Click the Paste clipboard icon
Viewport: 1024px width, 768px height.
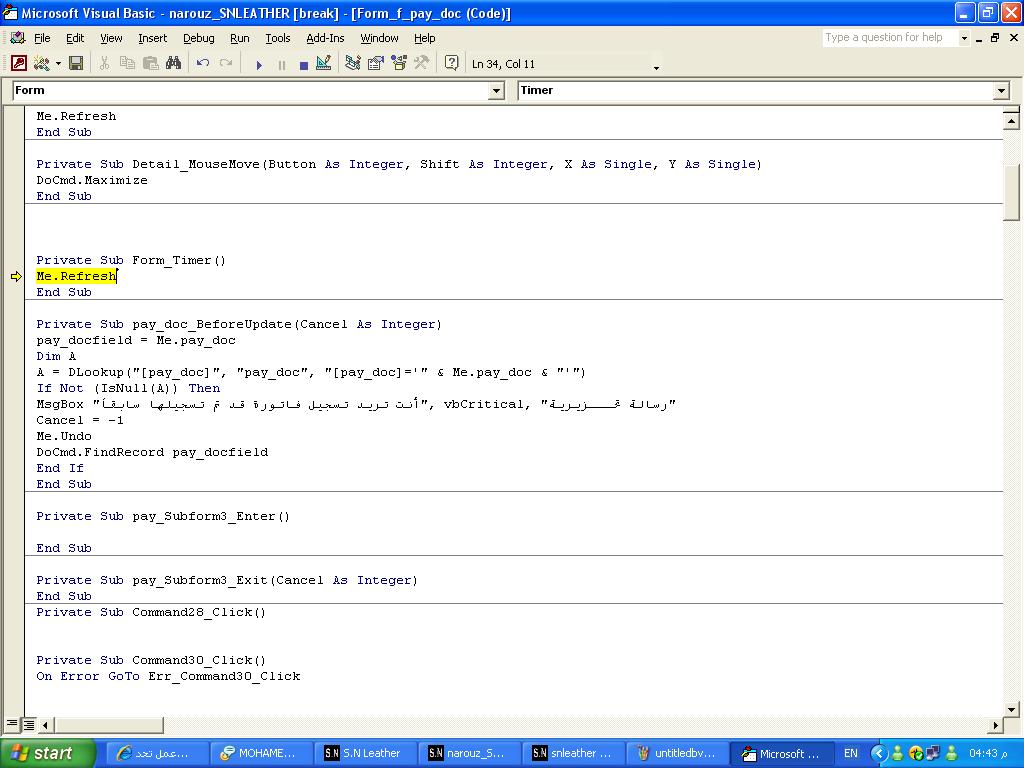[150, 63]
